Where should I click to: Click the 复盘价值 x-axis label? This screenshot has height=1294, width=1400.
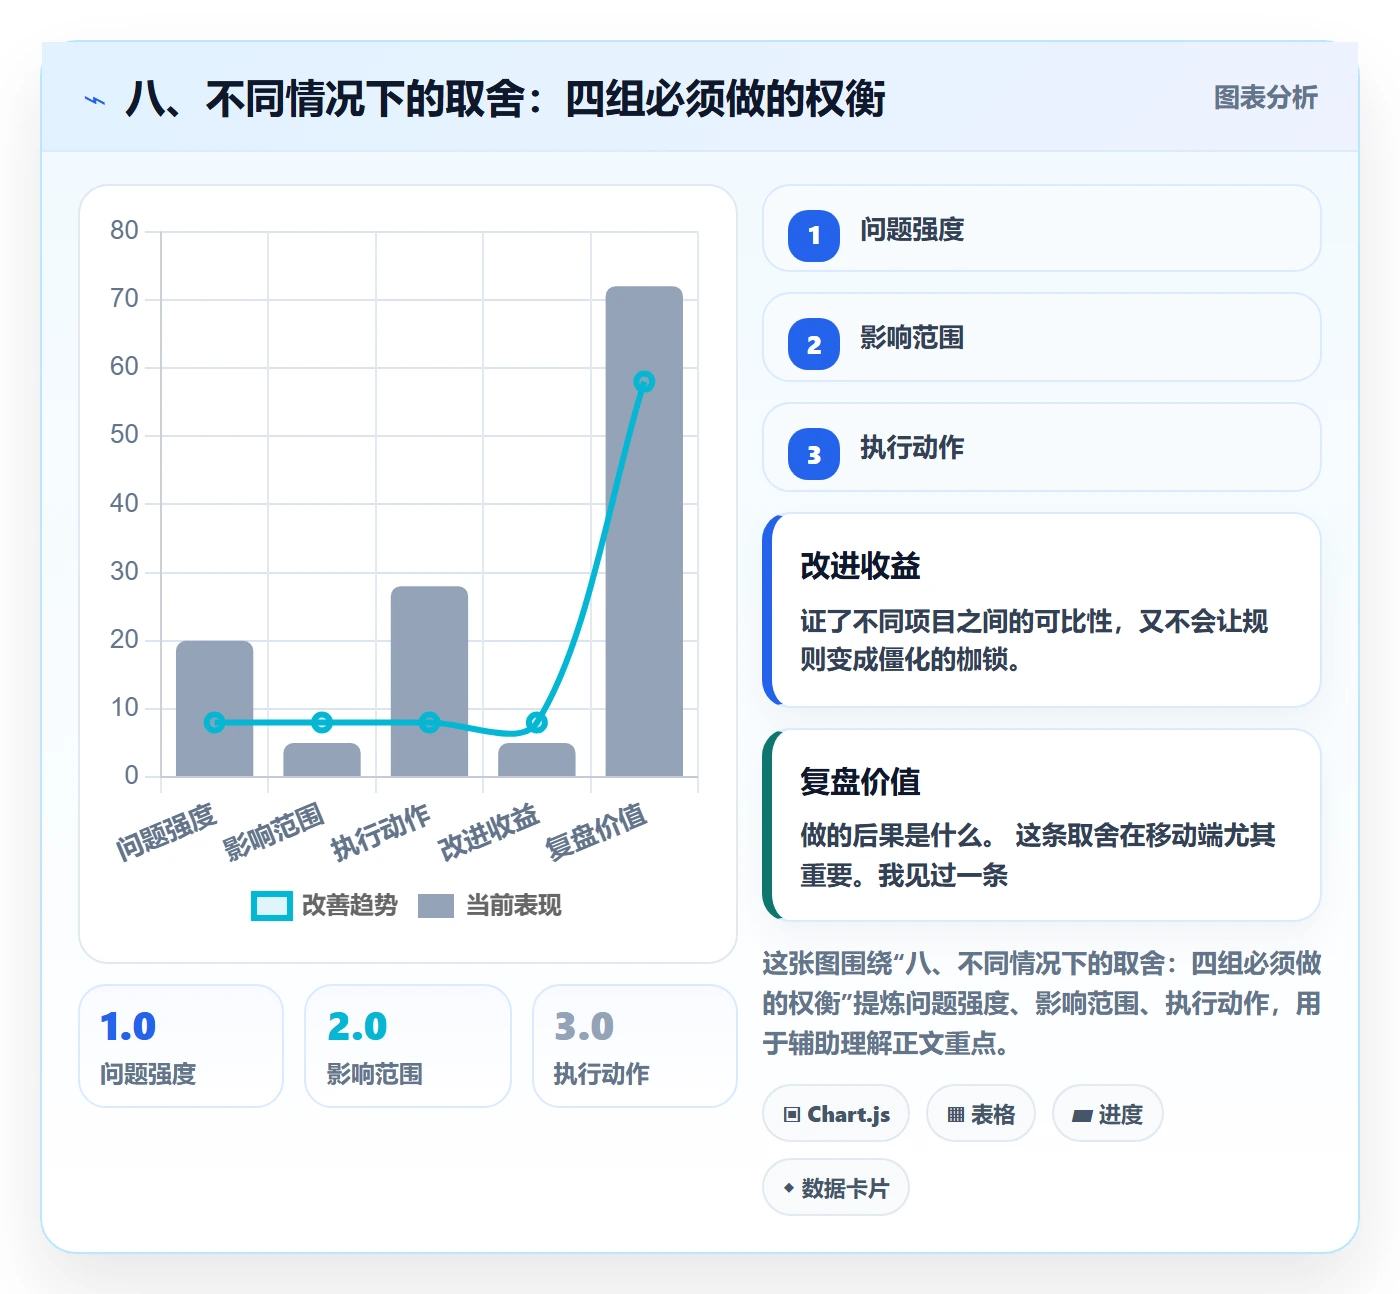click(x=596, y=832)
